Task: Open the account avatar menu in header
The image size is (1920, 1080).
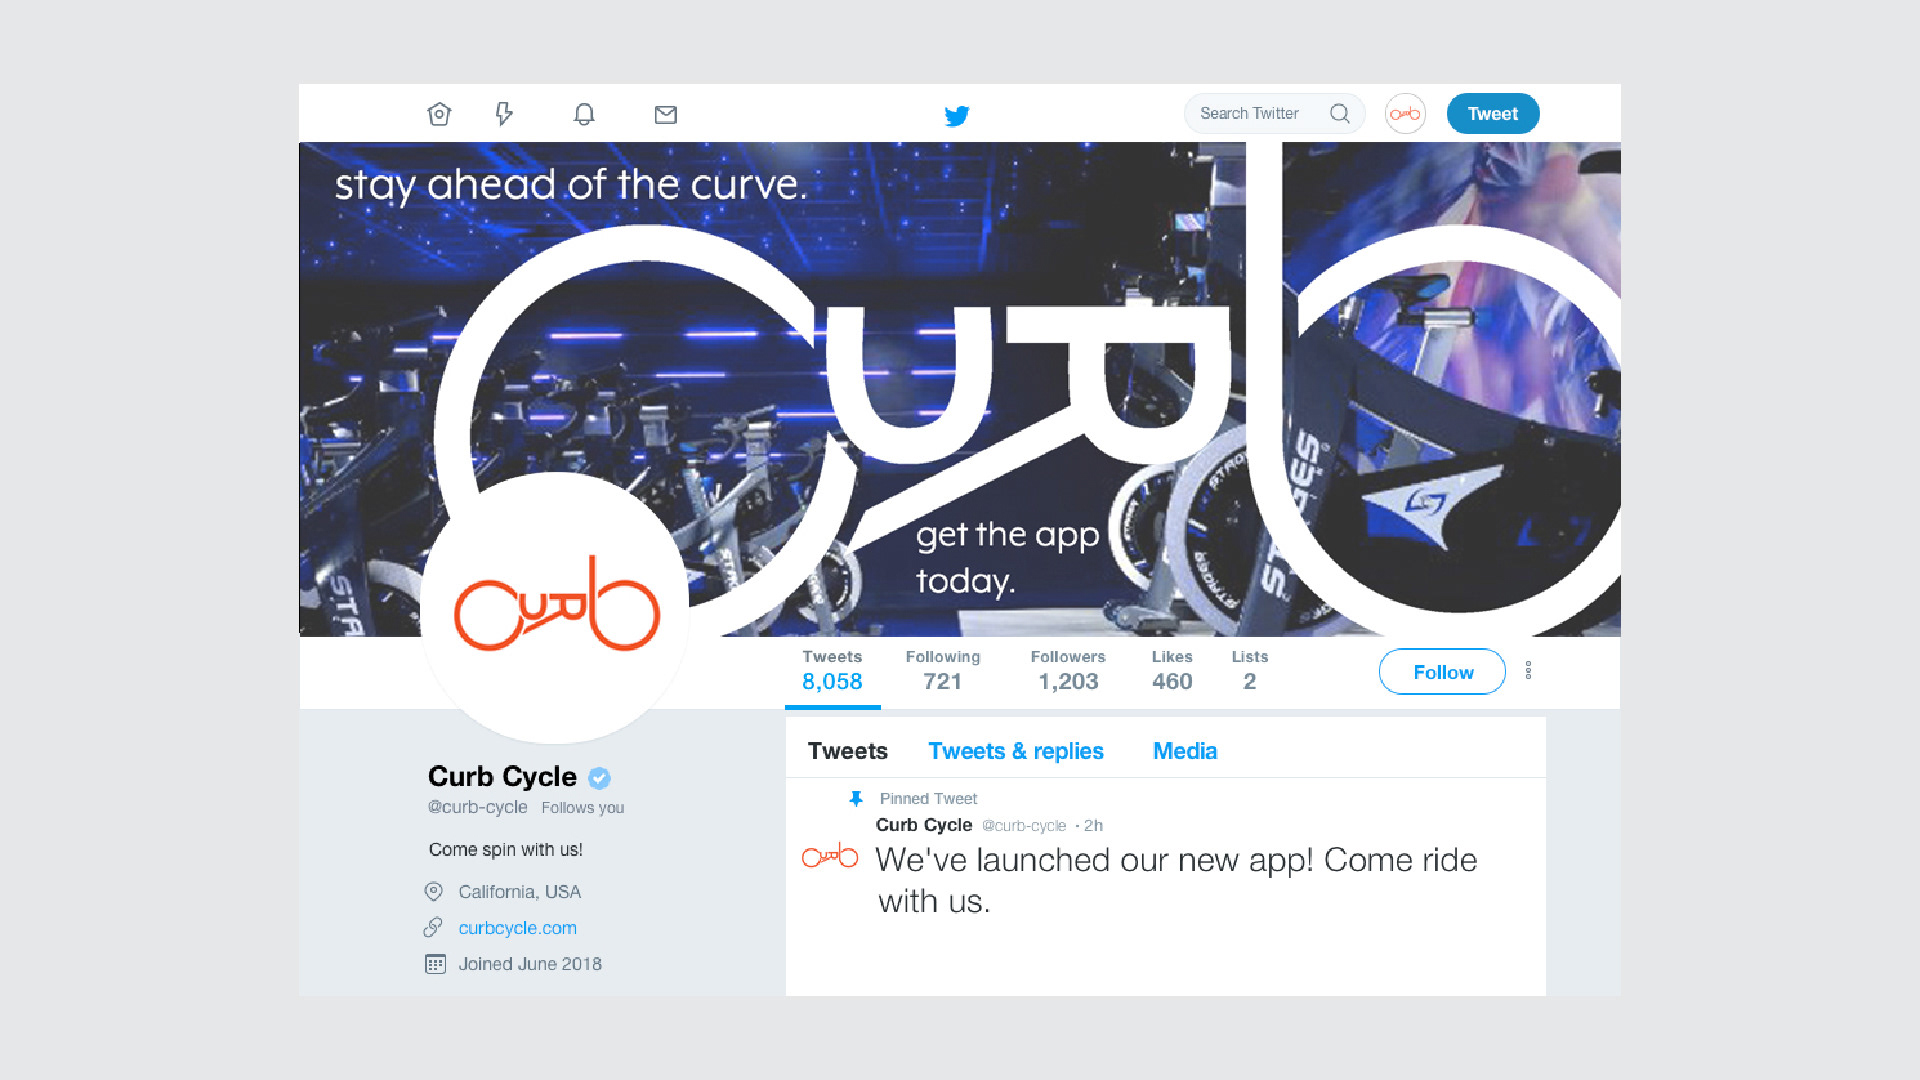Action: [x=1405, y=114]
